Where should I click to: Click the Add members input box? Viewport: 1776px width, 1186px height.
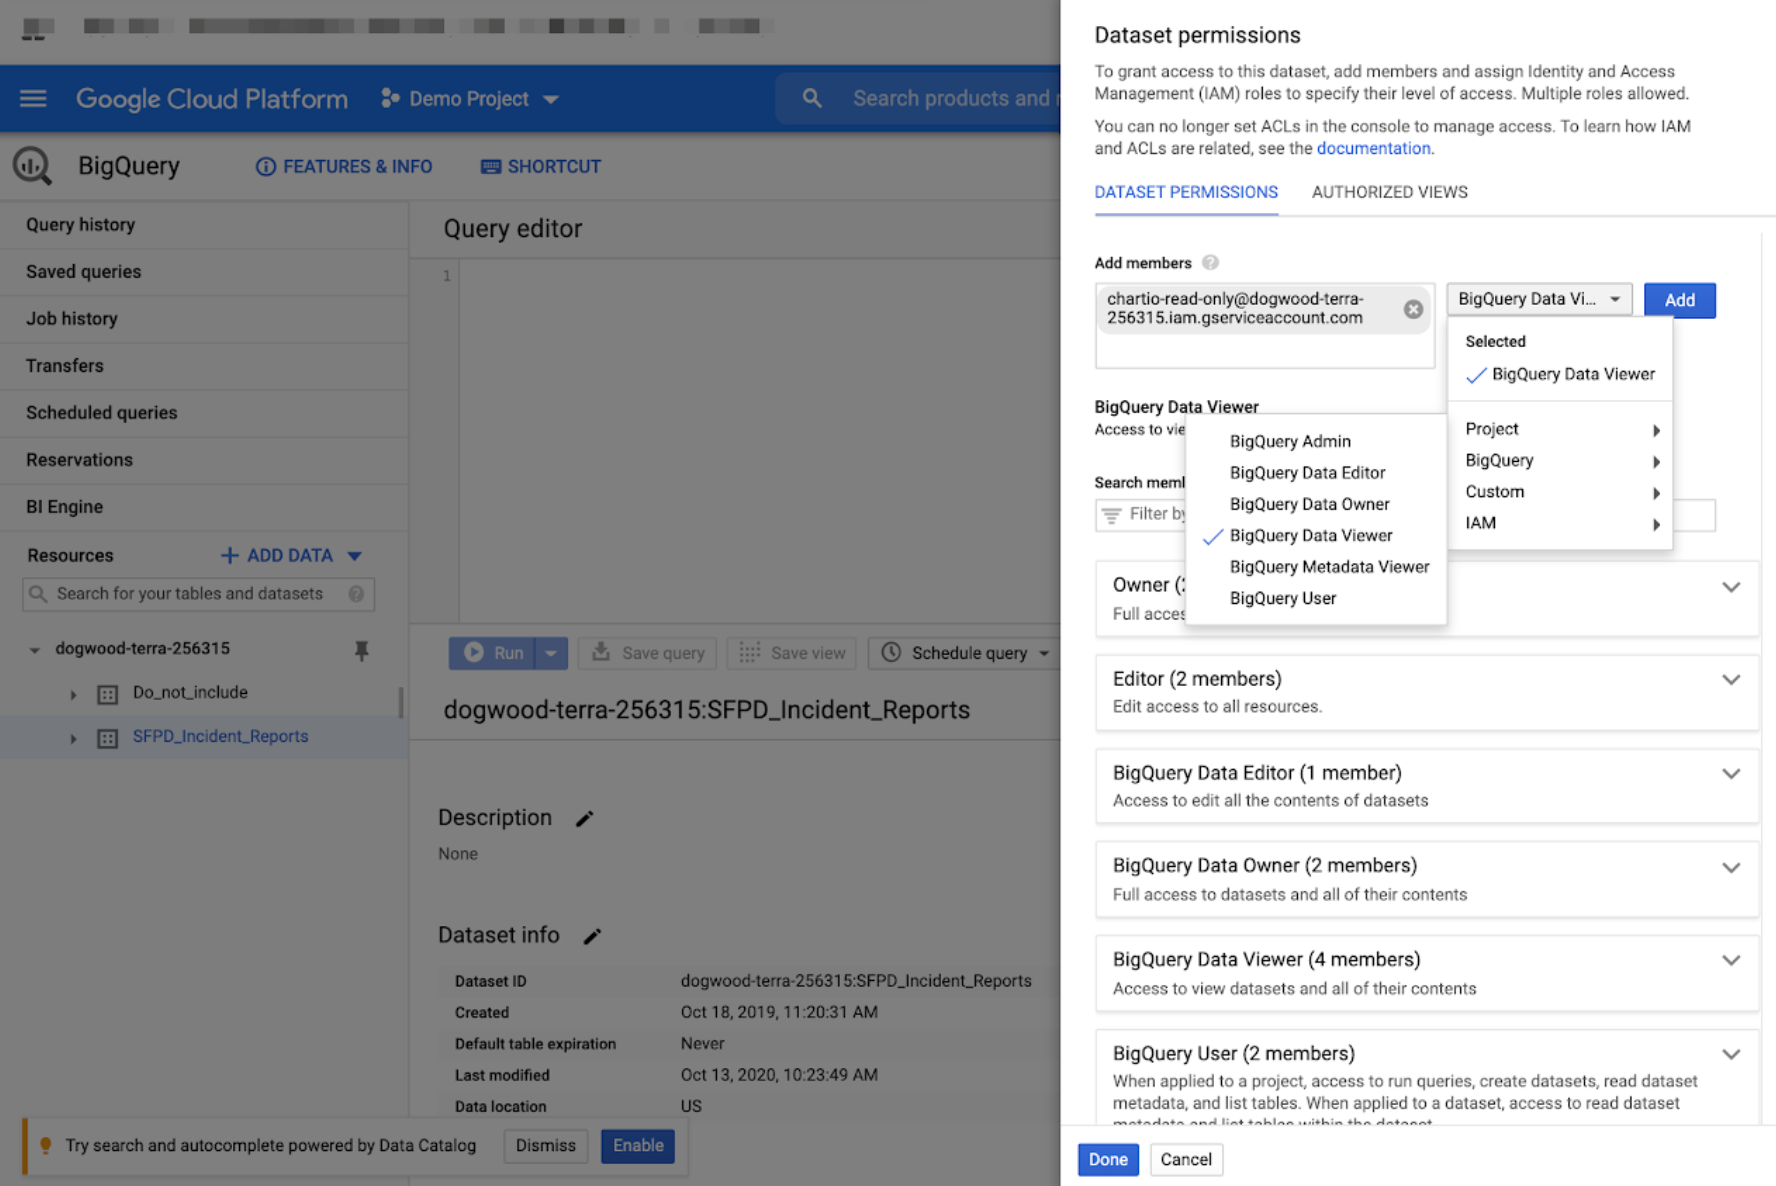point(1265,326)
